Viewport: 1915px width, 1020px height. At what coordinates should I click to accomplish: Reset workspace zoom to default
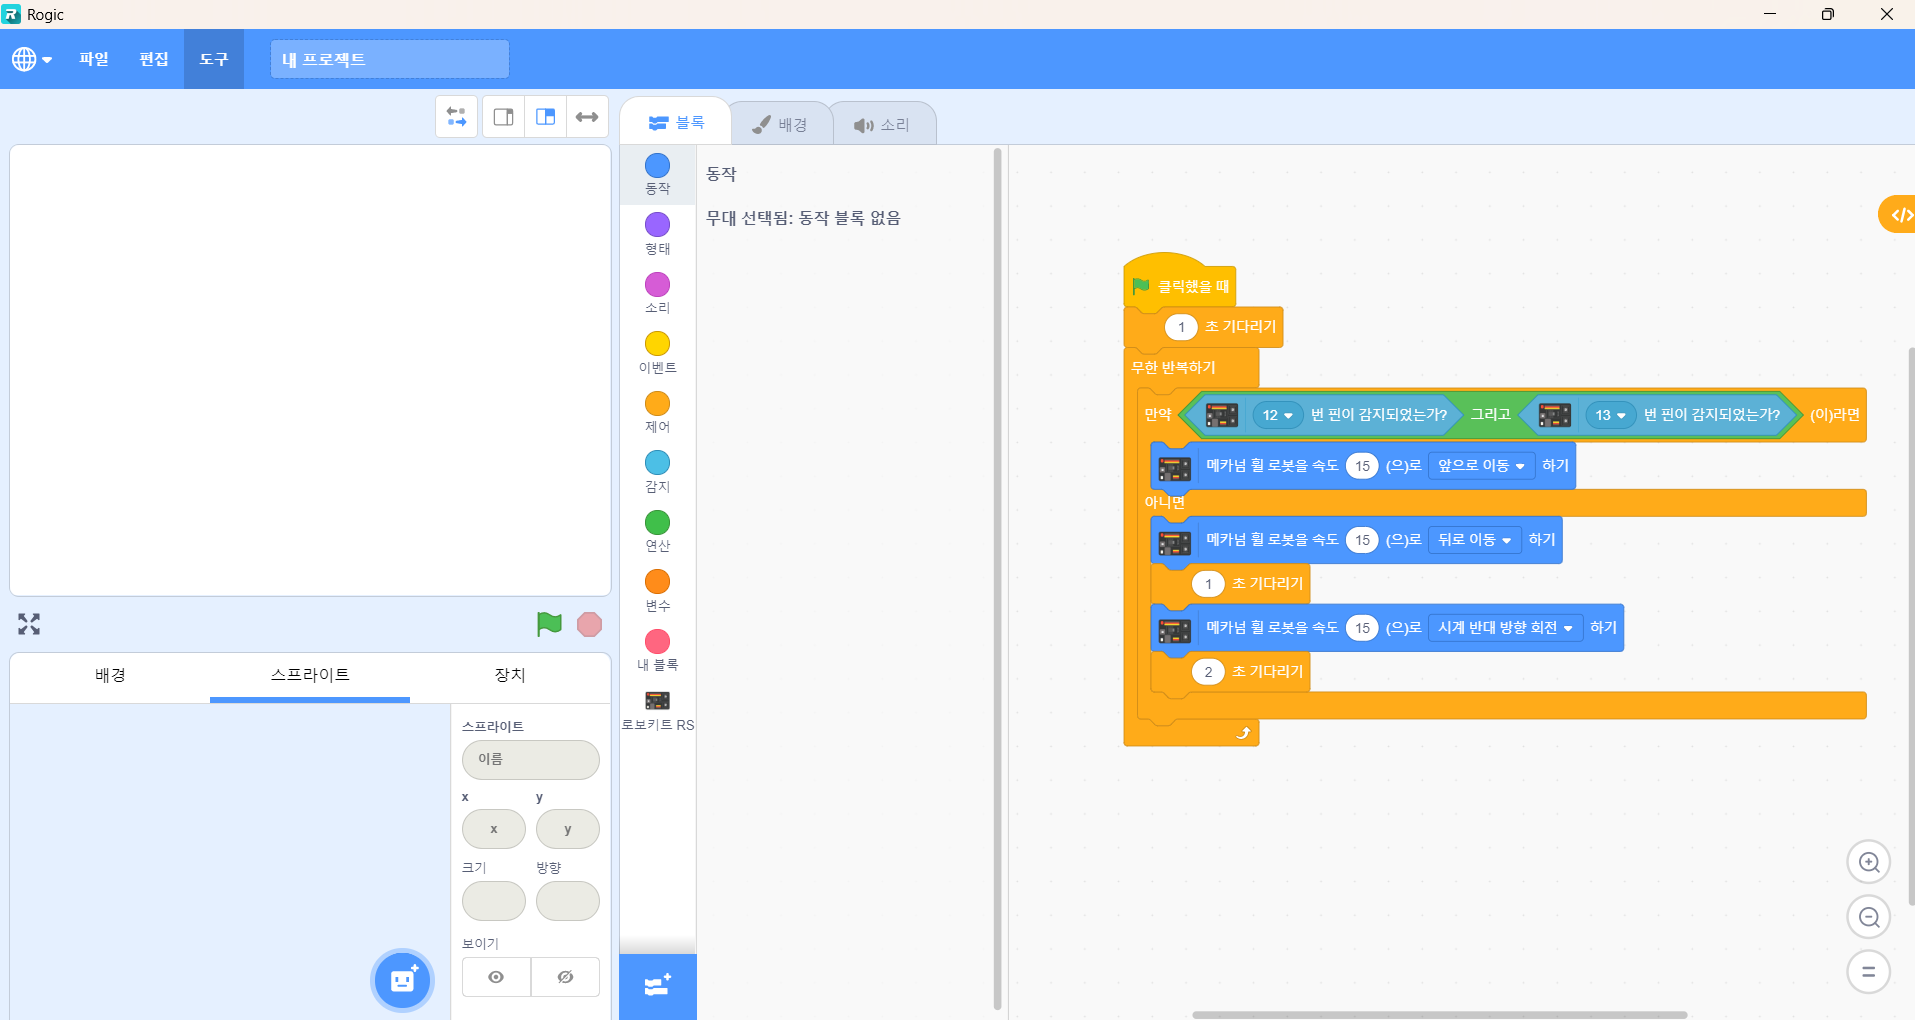1868,971
